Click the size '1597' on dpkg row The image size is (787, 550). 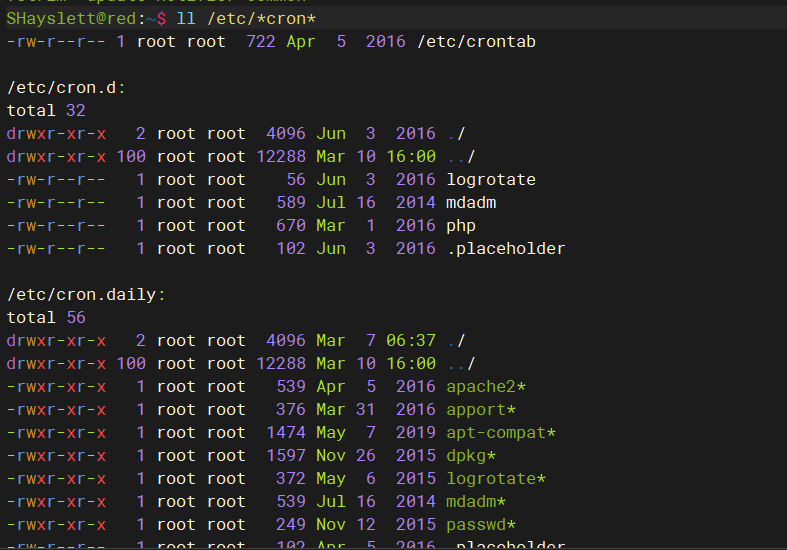click(x=286, y=456)
